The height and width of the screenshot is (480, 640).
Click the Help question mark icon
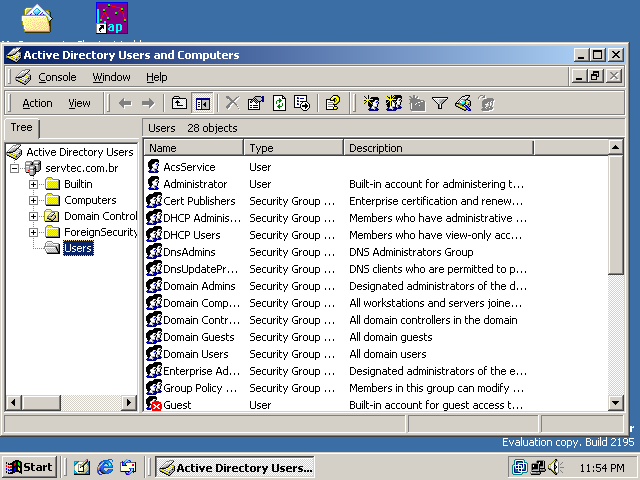click(x=333, y=103)
